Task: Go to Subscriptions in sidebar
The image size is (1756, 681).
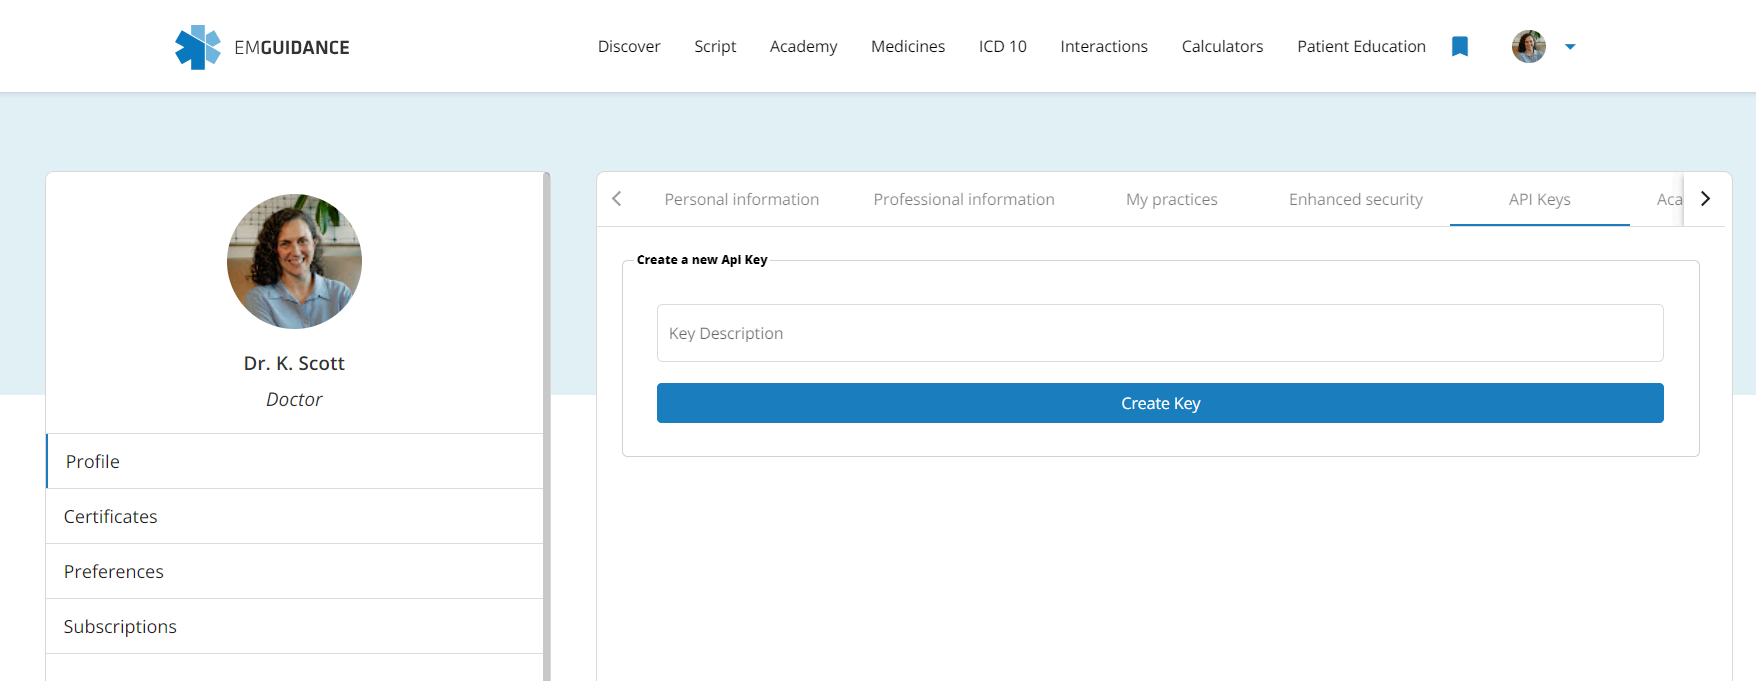Action: pyautogui.click(x=120, y=627)
